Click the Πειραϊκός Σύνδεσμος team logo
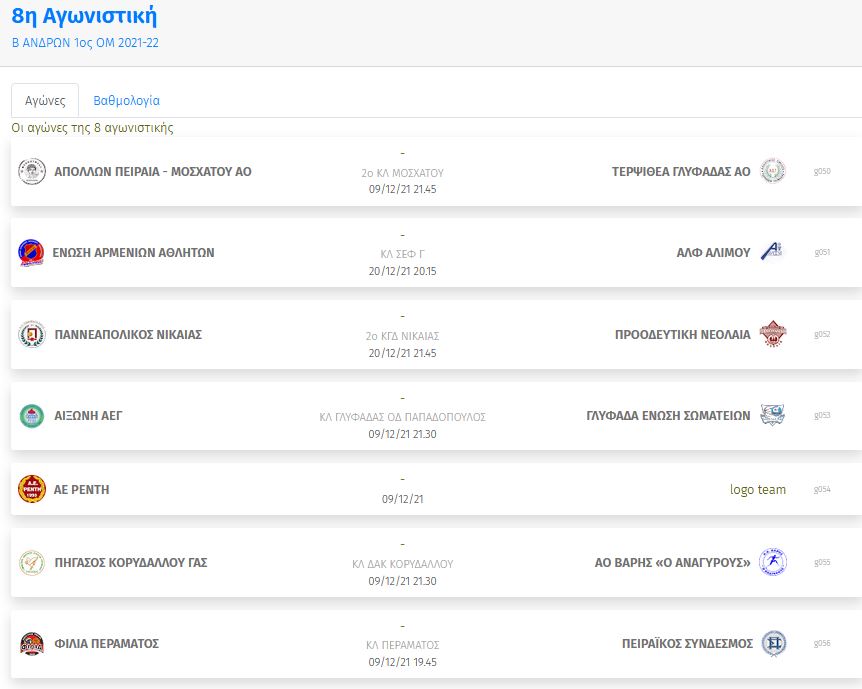862x689 pixels. tap(772, 644)
